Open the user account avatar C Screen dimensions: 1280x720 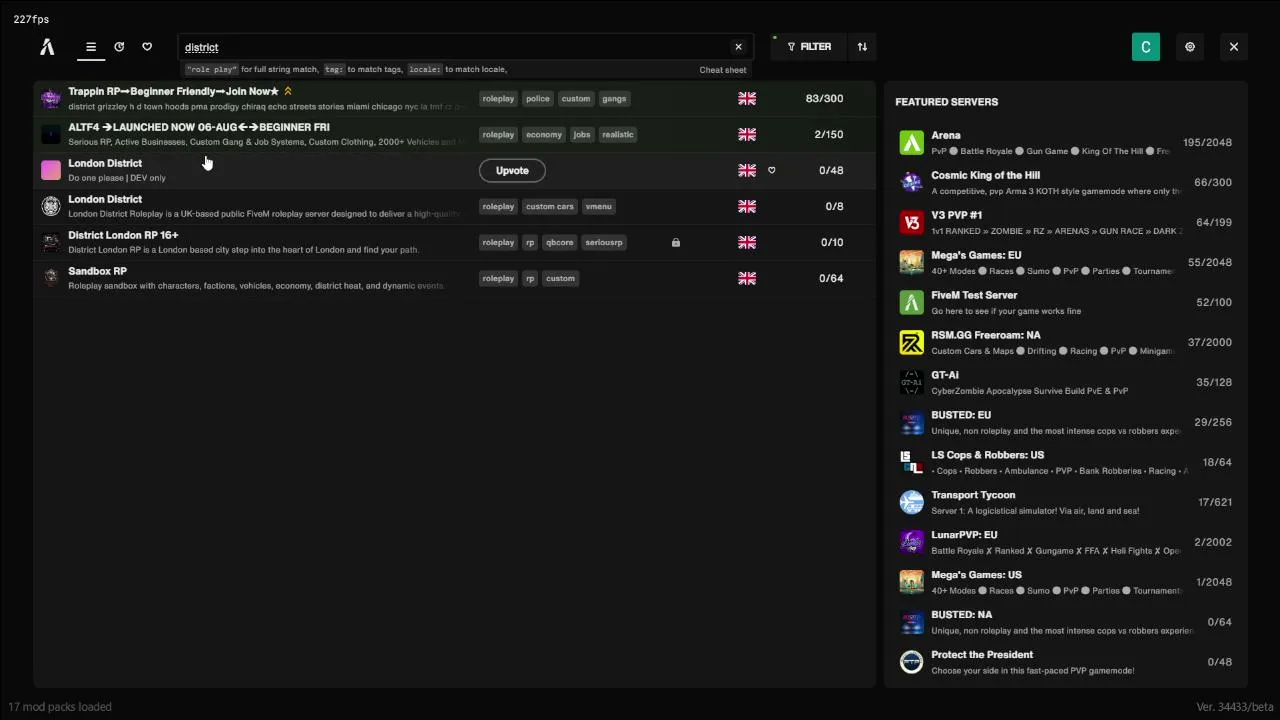click(x=1146, y=47)
